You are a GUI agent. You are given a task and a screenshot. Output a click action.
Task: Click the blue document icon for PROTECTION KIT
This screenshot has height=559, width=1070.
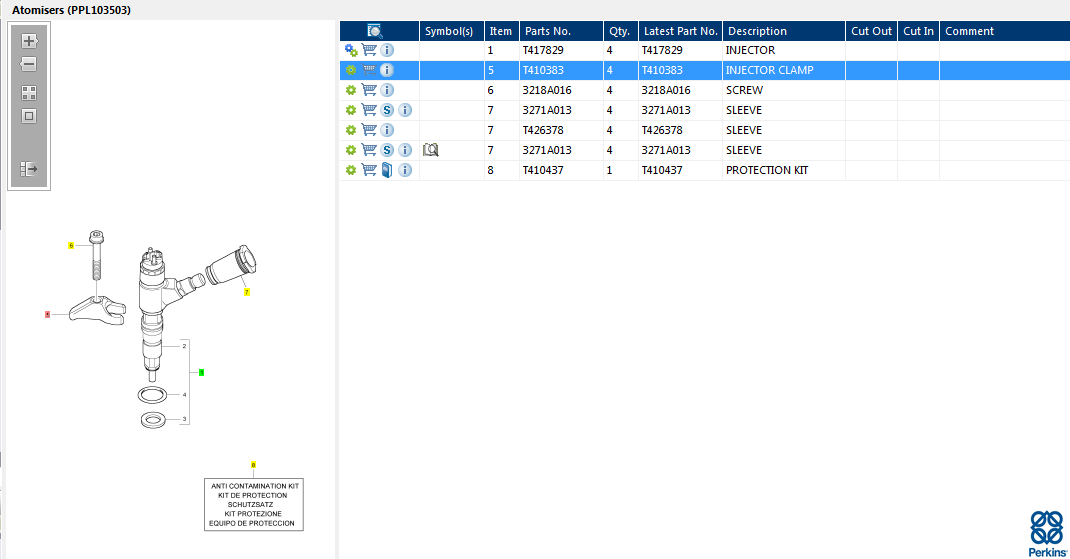[x=387, y=170]
